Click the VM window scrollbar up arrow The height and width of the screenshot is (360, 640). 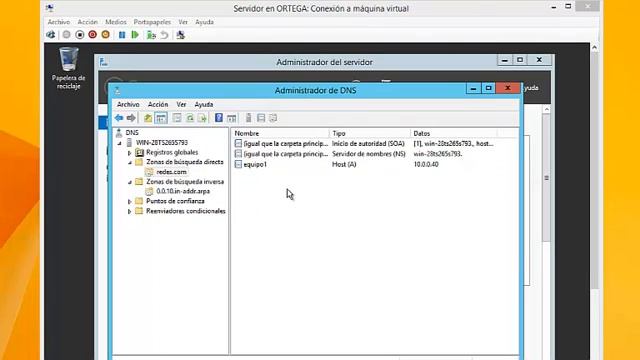pos(595,48)
